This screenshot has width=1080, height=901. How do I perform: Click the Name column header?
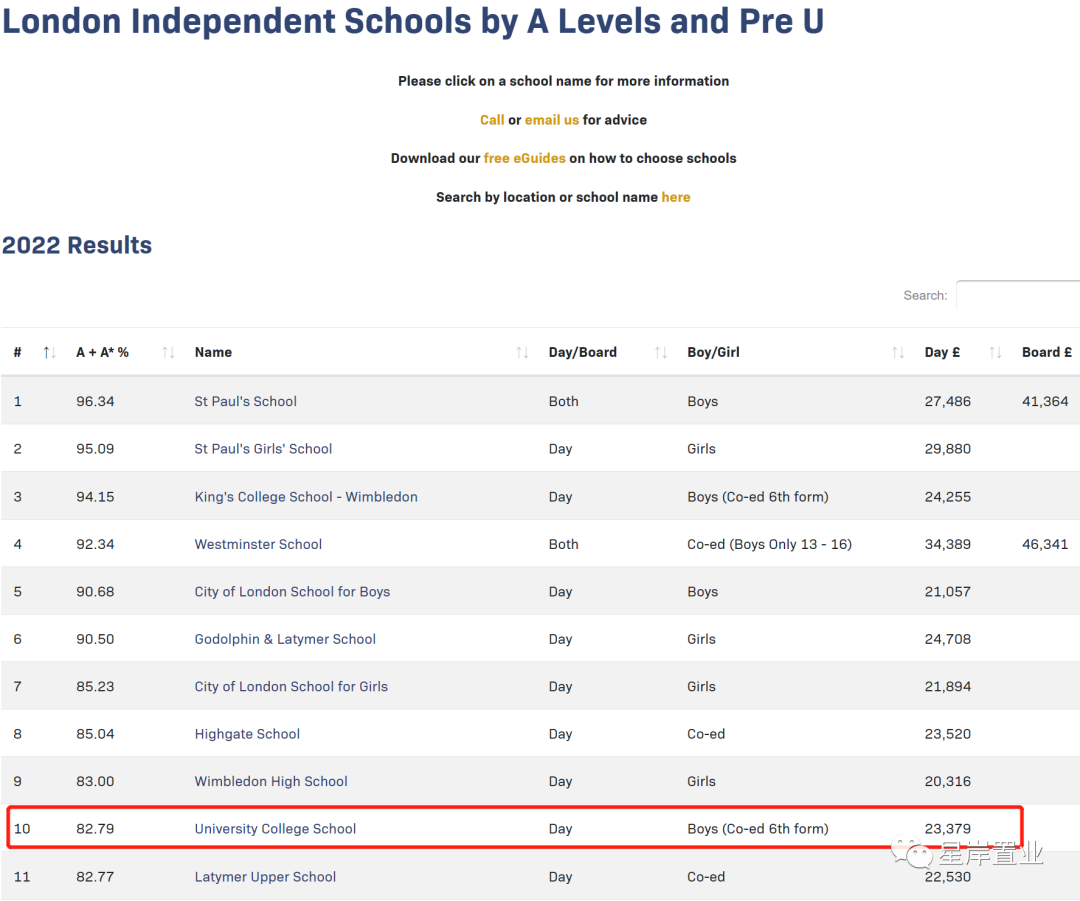(x=214, y=353)
